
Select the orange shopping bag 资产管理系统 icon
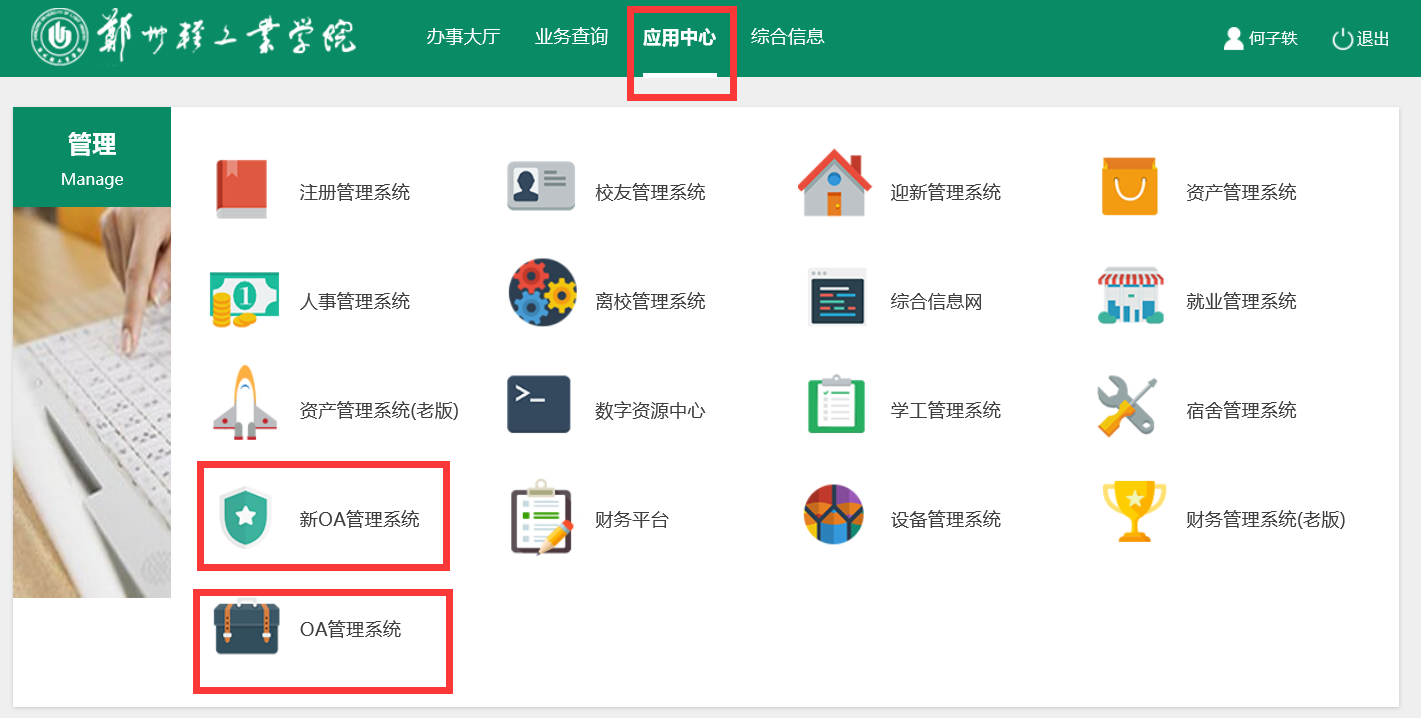click(x=1129, y=187)
